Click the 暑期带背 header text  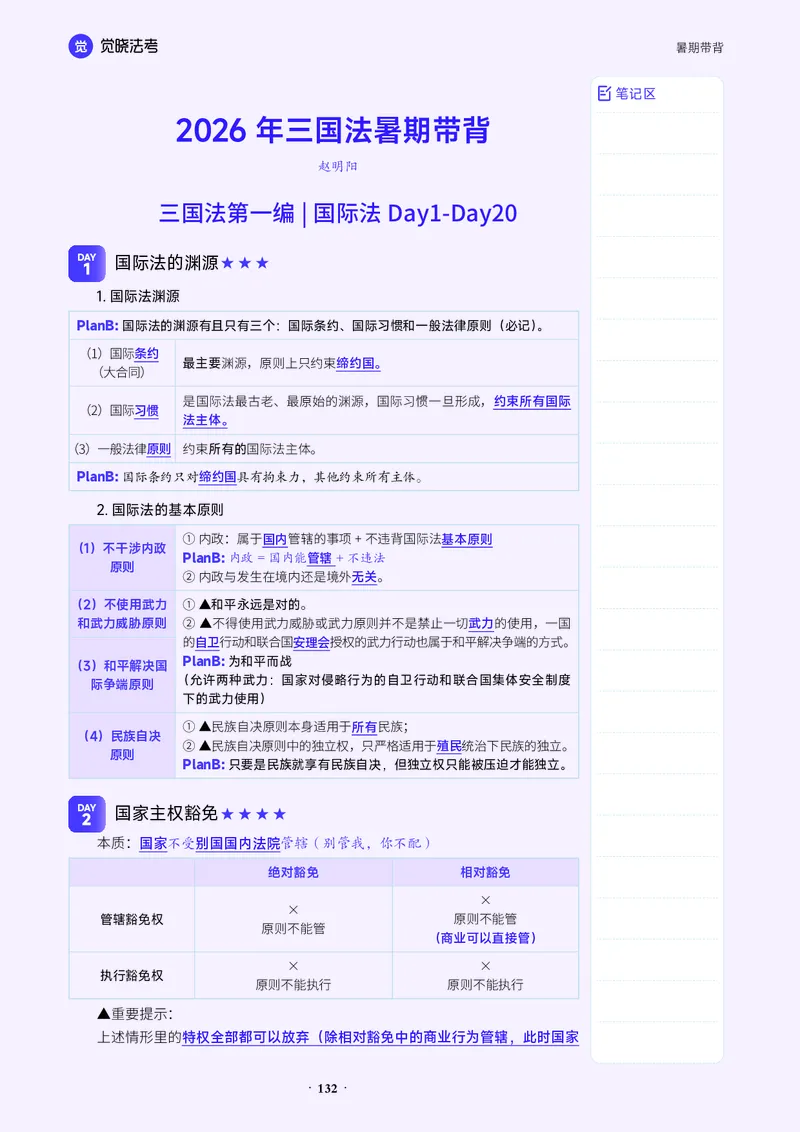pyautogui.click(x=700, y=48)
